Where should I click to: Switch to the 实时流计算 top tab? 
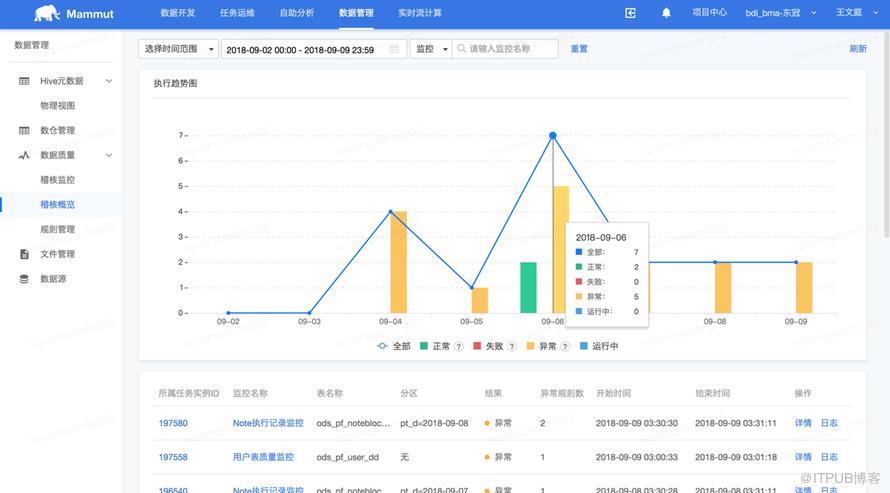coord(420,12)
